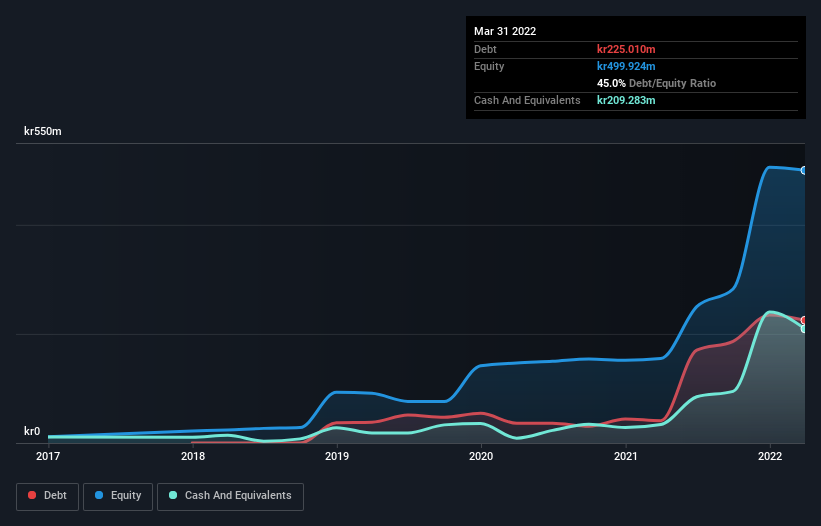Image resolution: width=821 pixels, height=526 pixels.
Task: Select the 2021 x-axis label
Action: [626, 456]
